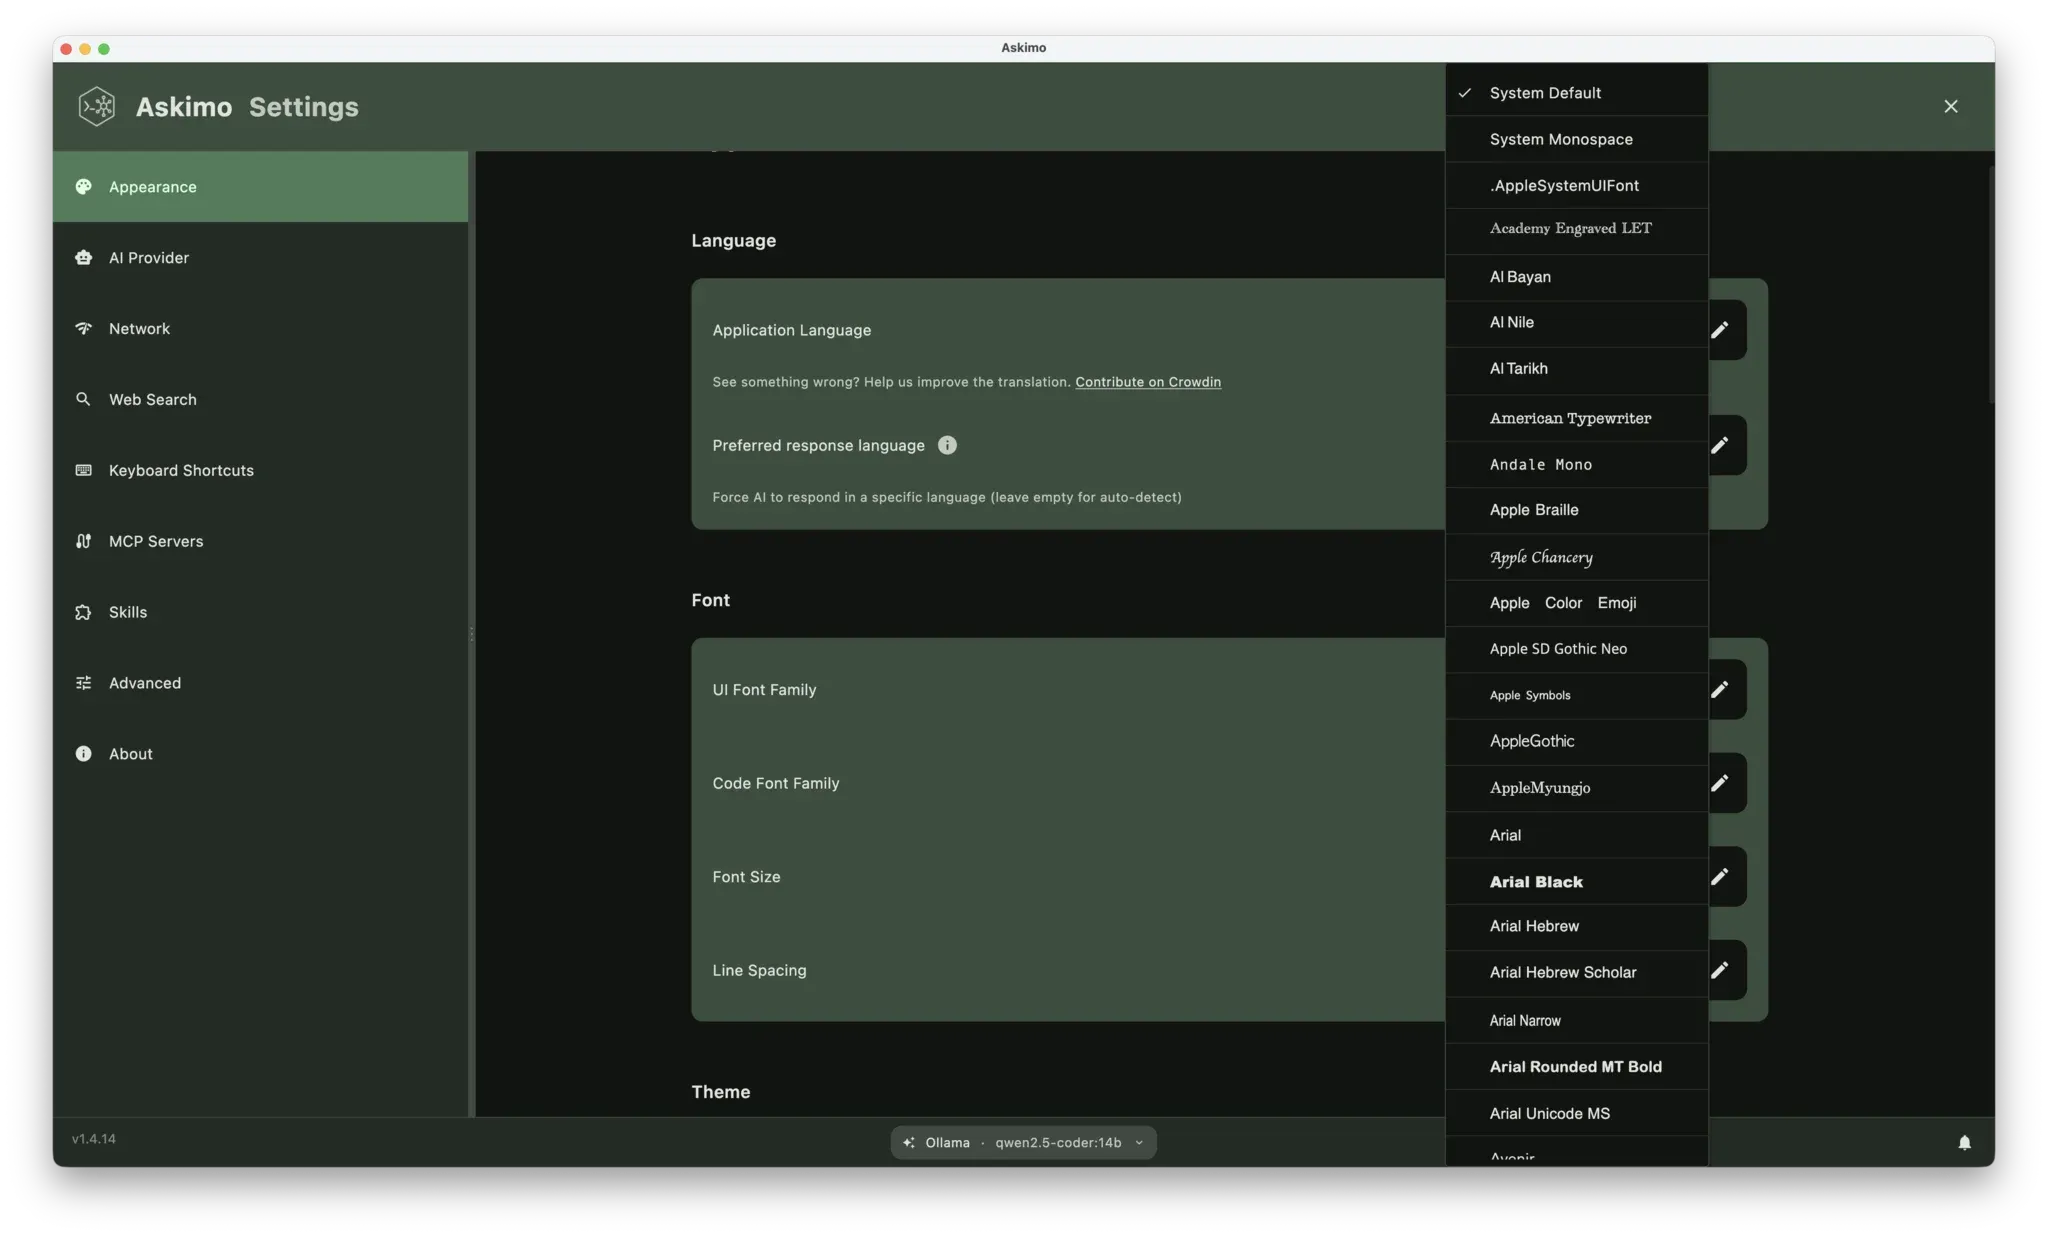Pick Al Bayan font
2048x1237 pixels.
(x=1577, y=277)
